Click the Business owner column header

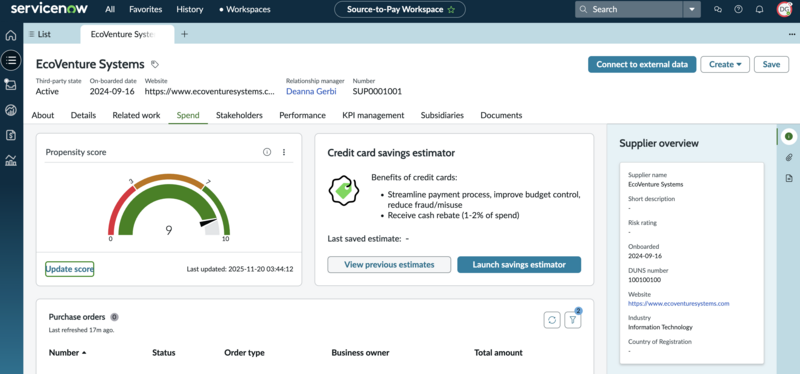point(360,353)
